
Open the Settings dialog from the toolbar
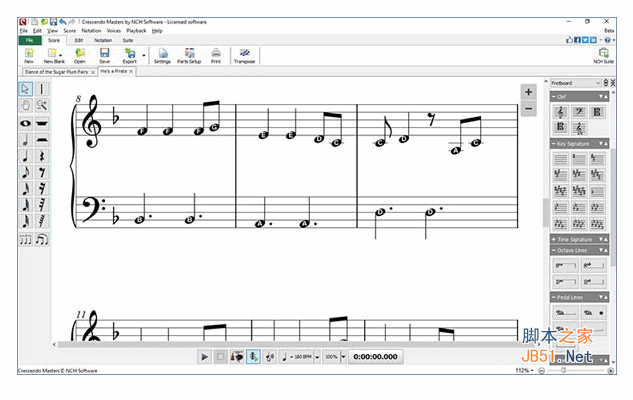pos(162,56)
